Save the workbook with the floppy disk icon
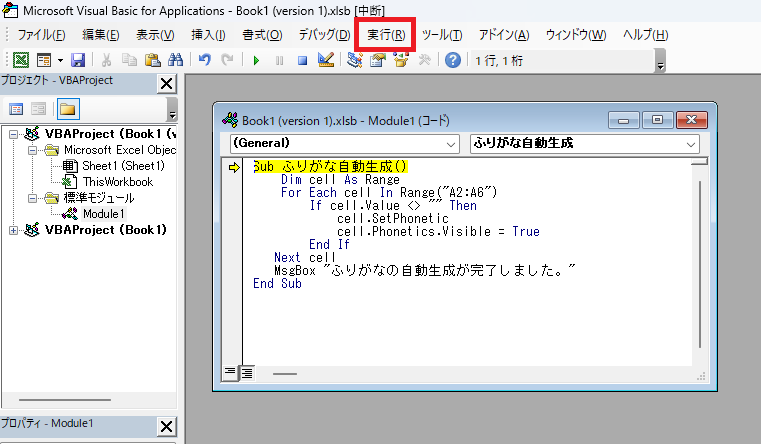The height and width of the screenshot is (444, 761). click(77, 61)
